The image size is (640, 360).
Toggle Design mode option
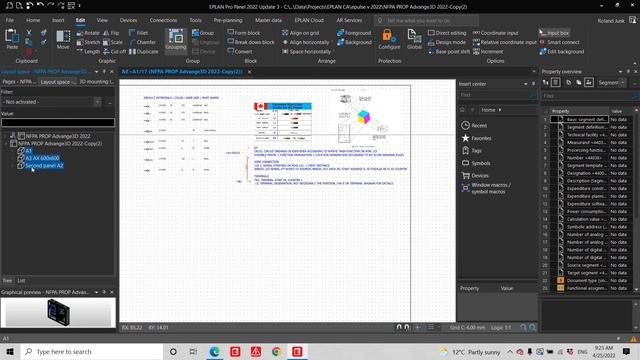(x=447, y=42)
